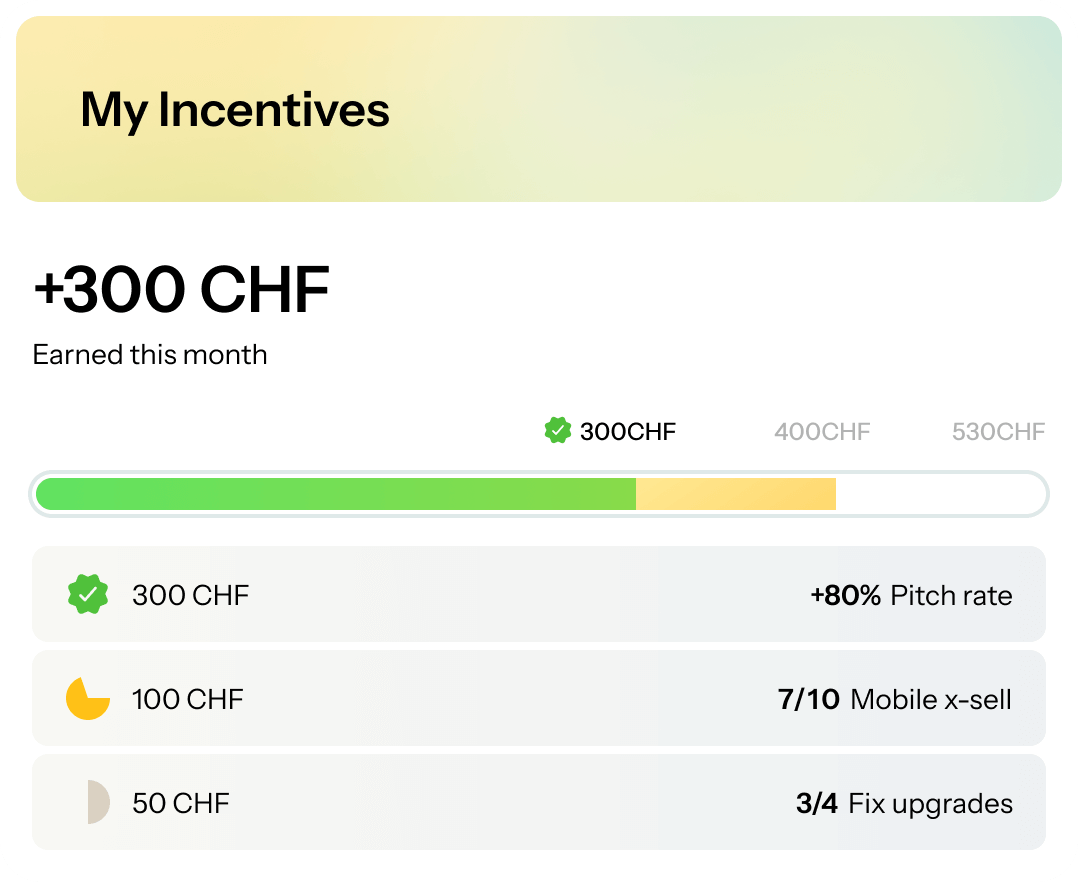
Task: Click the green verified badge next to 300 CHF
Action: (89, 594)
